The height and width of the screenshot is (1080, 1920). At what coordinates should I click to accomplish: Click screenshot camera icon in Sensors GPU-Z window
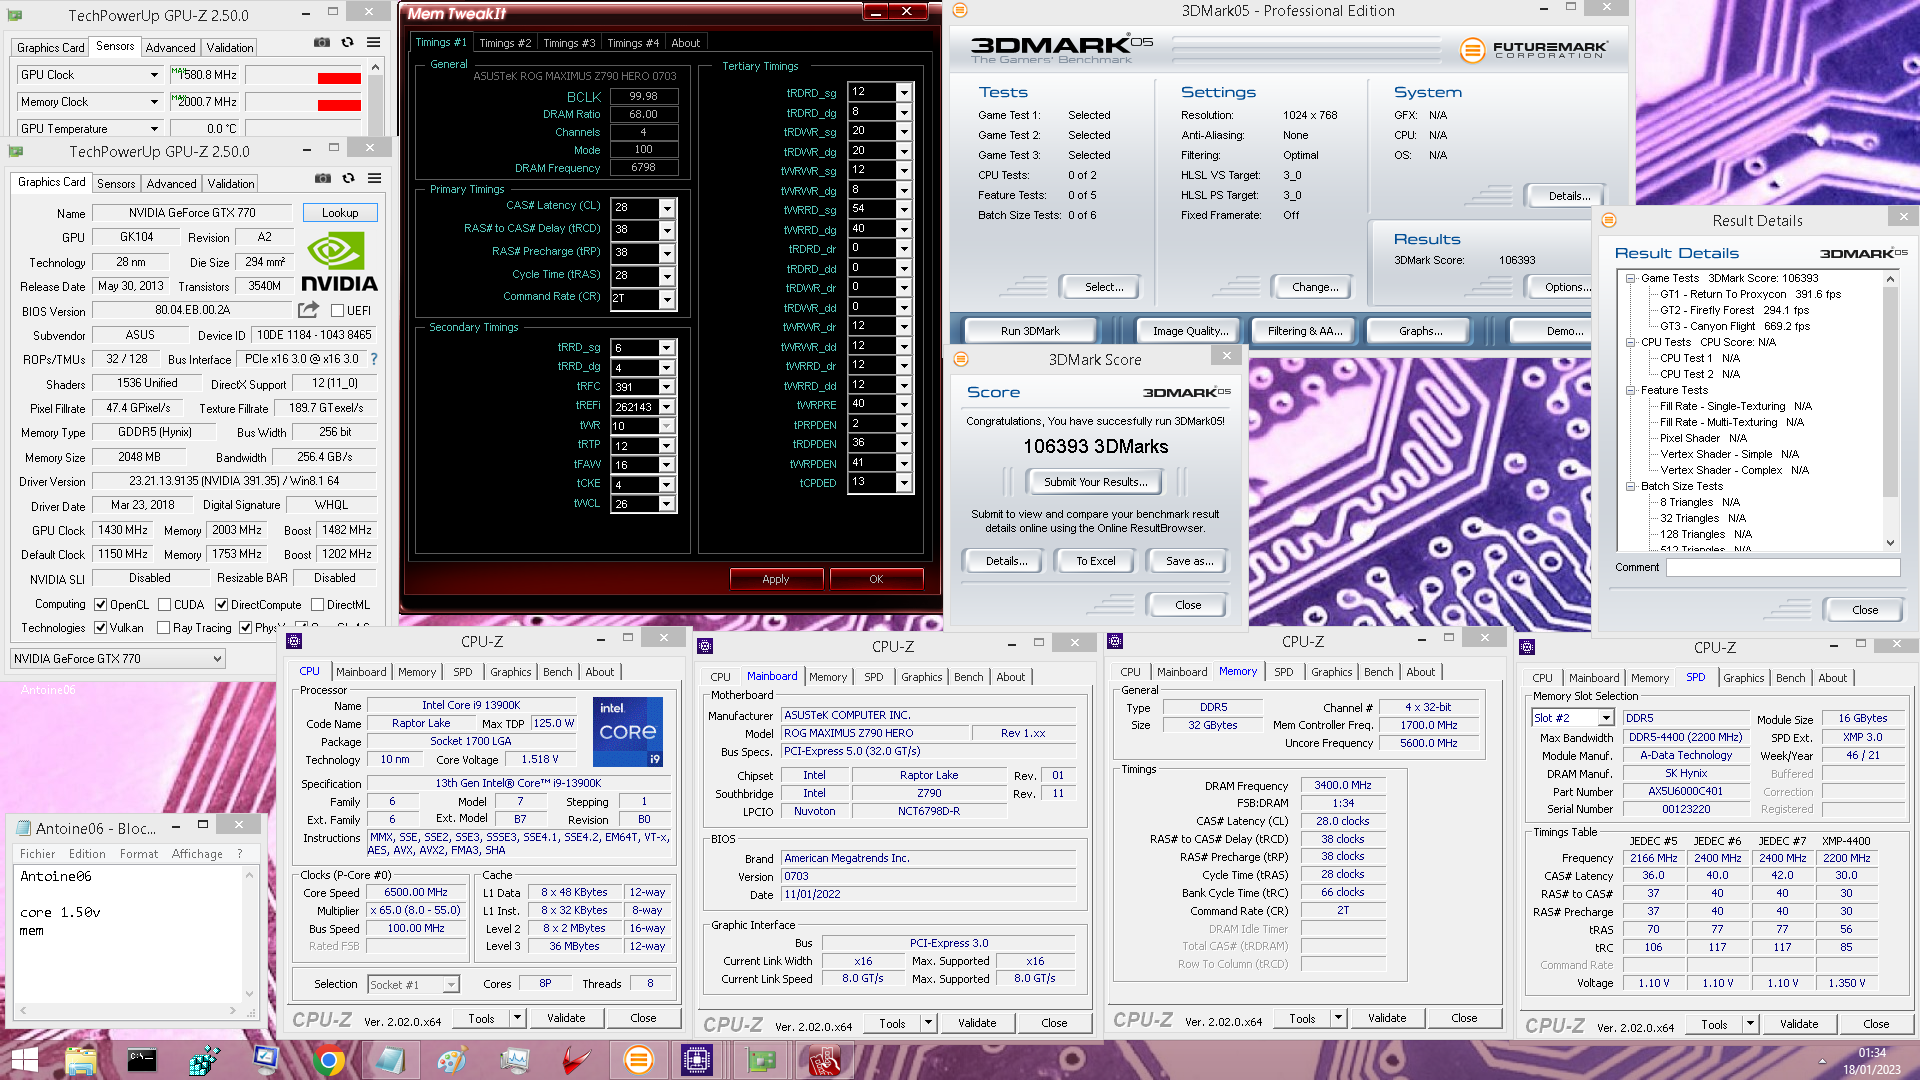321,42
